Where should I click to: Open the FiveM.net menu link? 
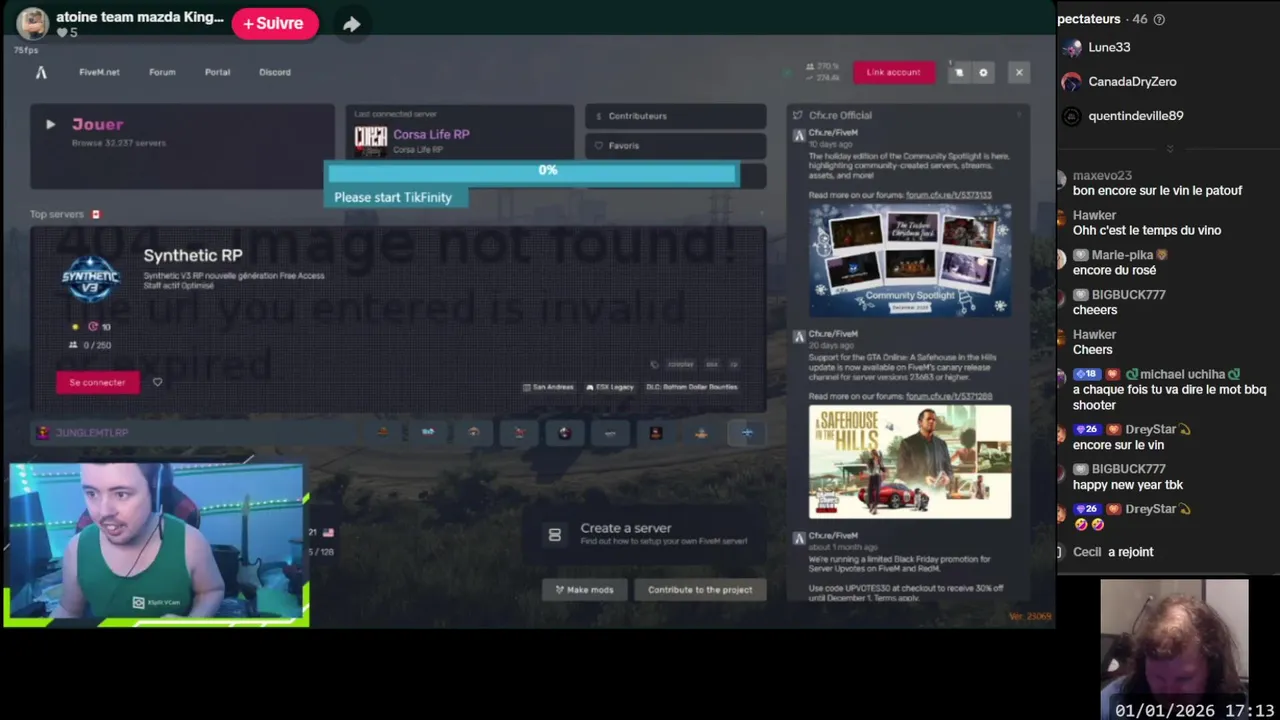click(99, 72)
